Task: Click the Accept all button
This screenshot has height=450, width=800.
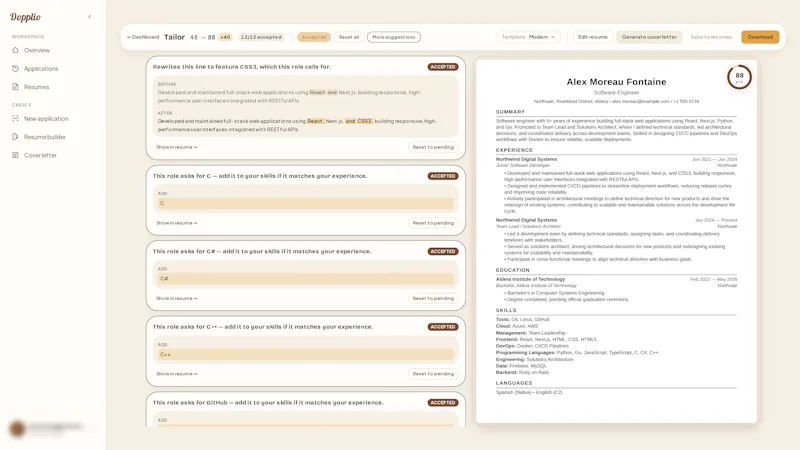Action: tap(314, 37)
